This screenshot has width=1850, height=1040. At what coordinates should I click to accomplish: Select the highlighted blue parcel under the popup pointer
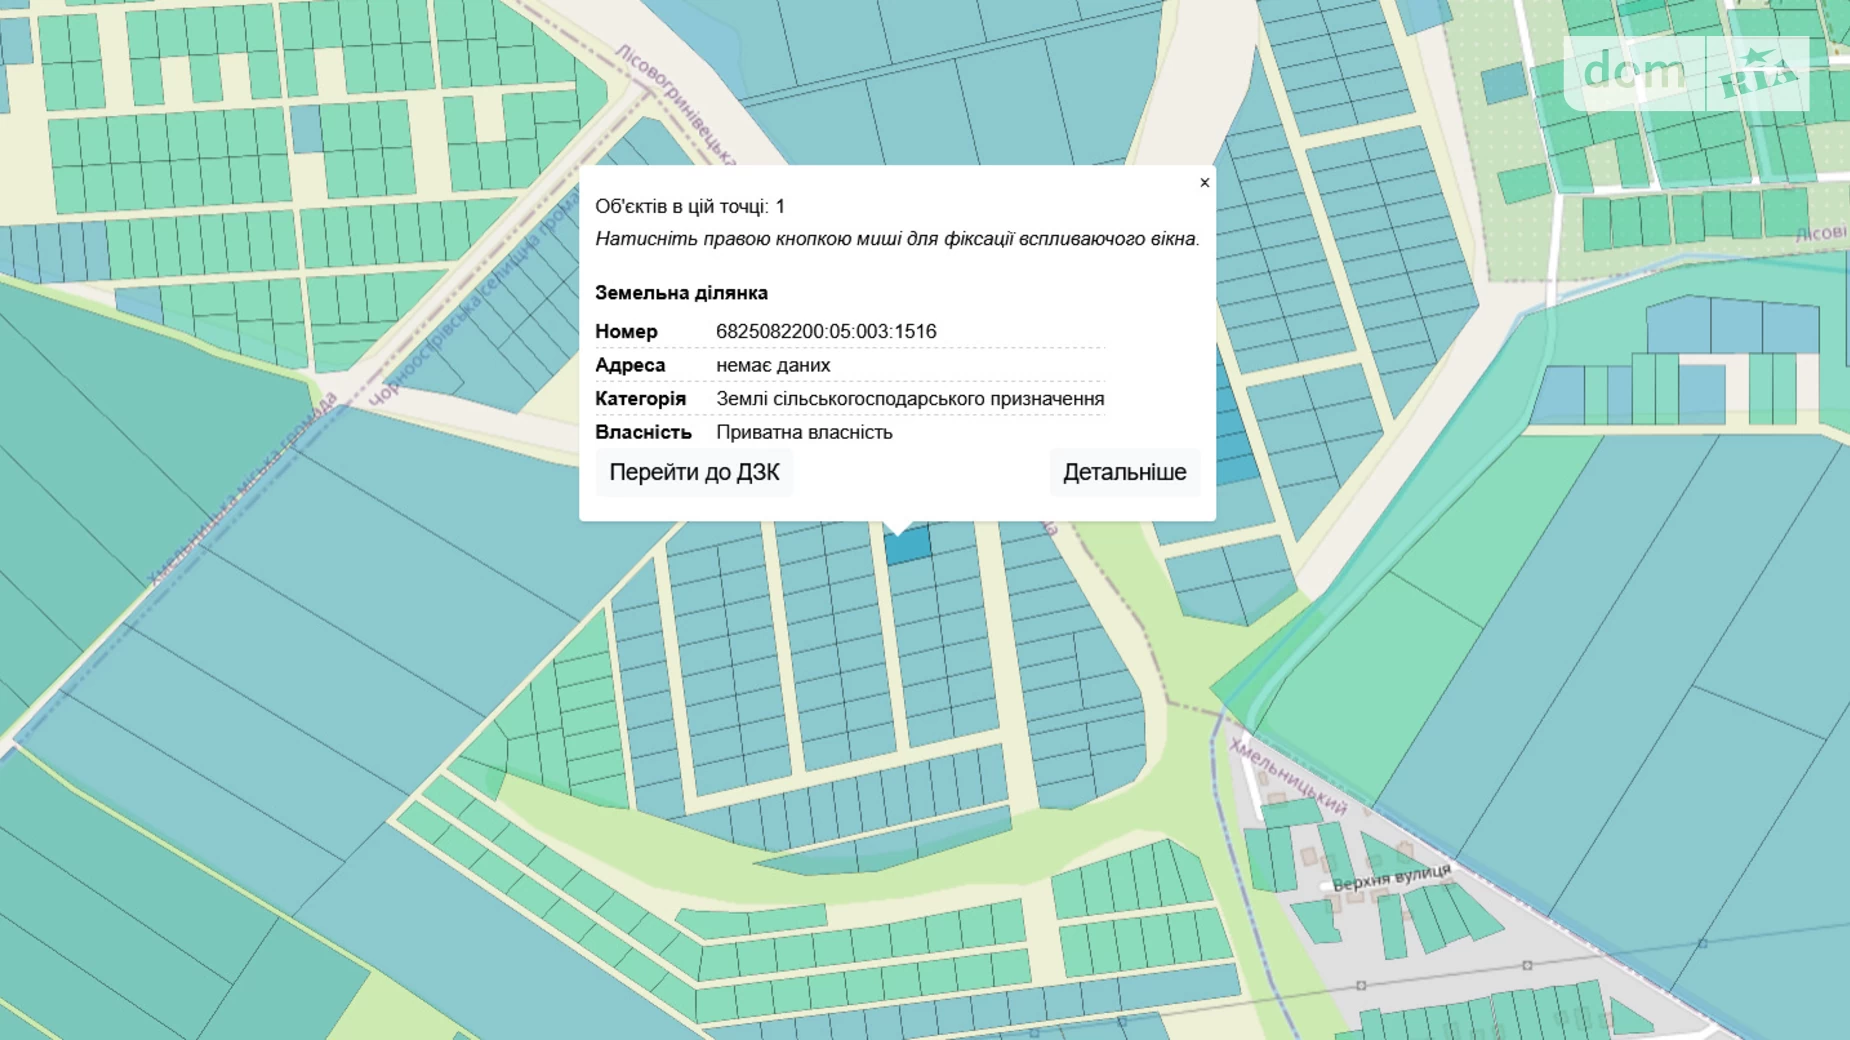pyautogui.click(x=909, y=546)
